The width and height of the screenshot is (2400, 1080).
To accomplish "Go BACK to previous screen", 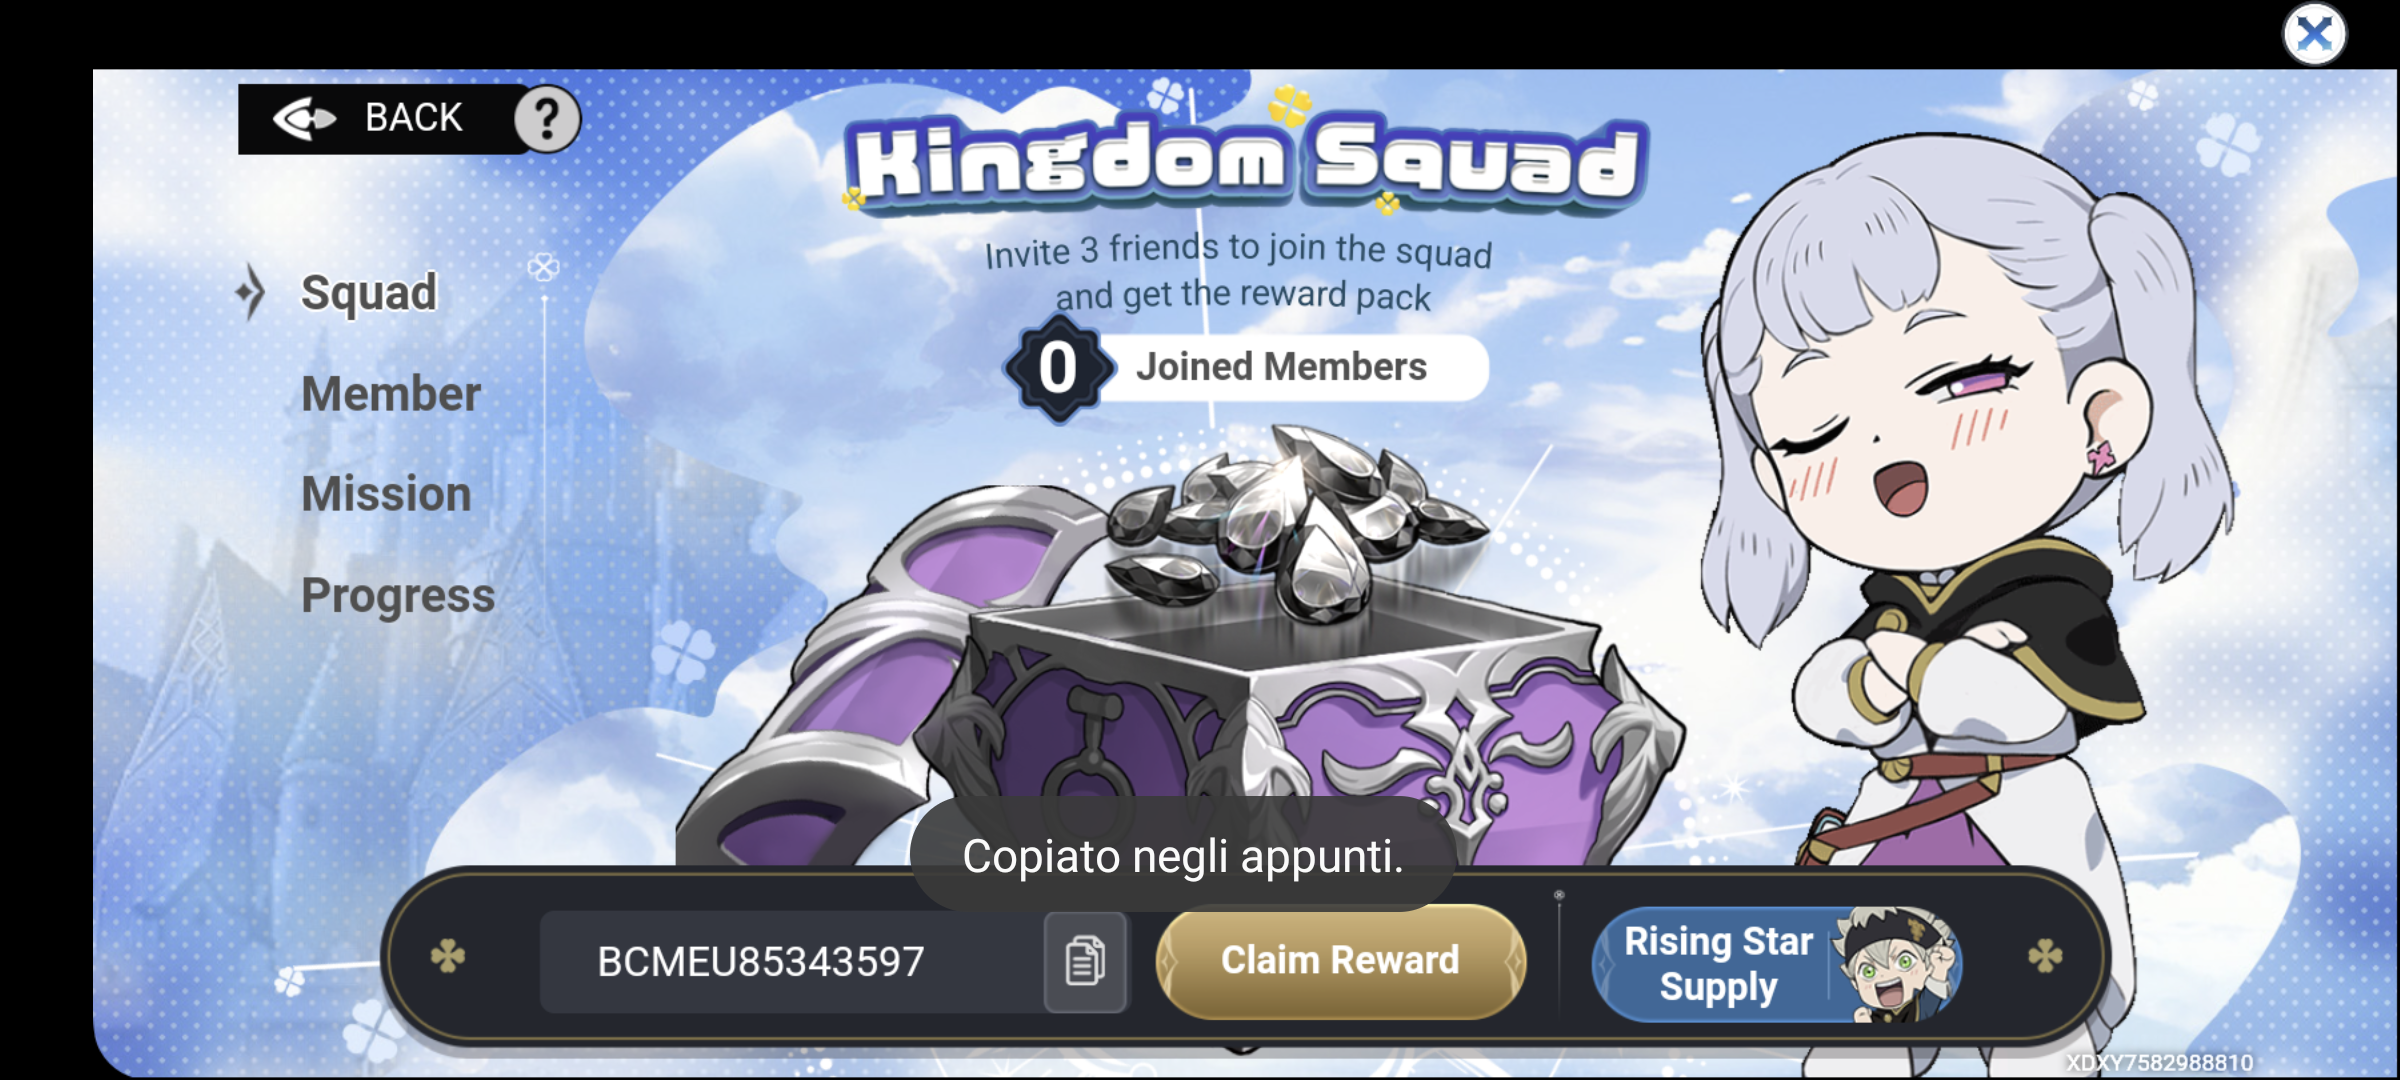I will 413,118.
